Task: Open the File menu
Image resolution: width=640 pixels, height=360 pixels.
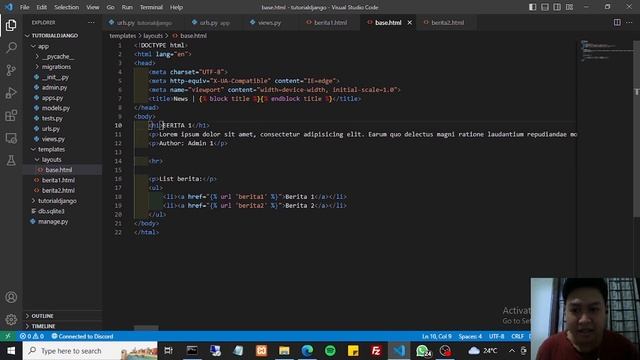Action: 24,7
